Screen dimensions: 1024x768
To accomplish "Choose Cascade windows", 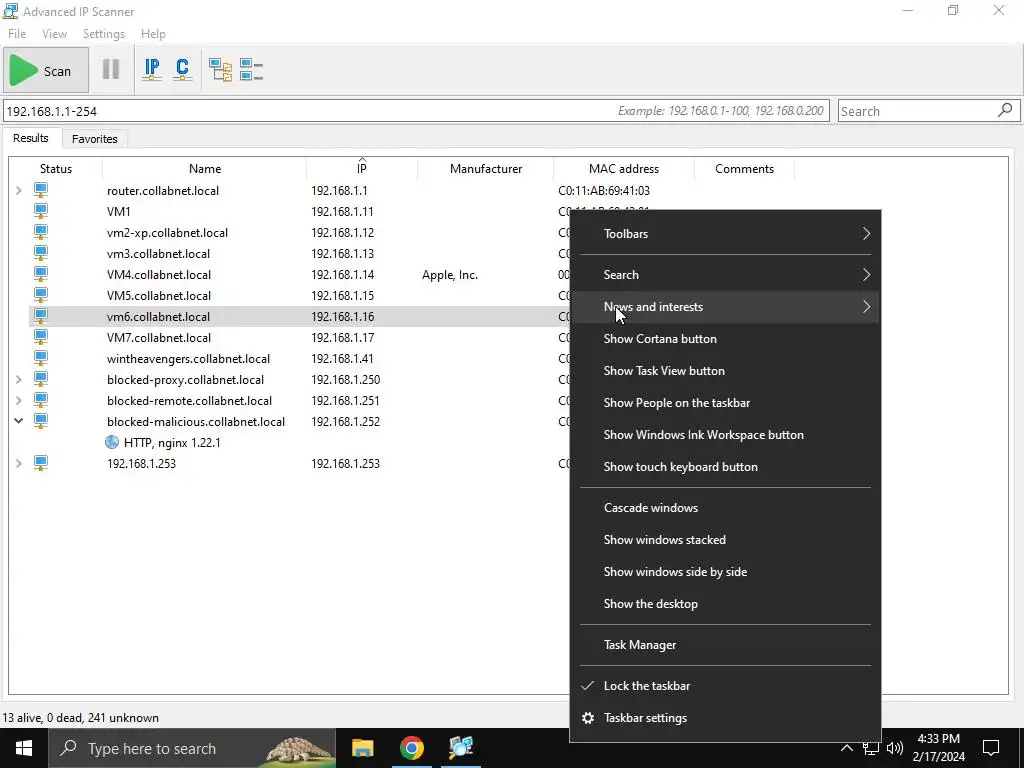I will click(725, 507).
